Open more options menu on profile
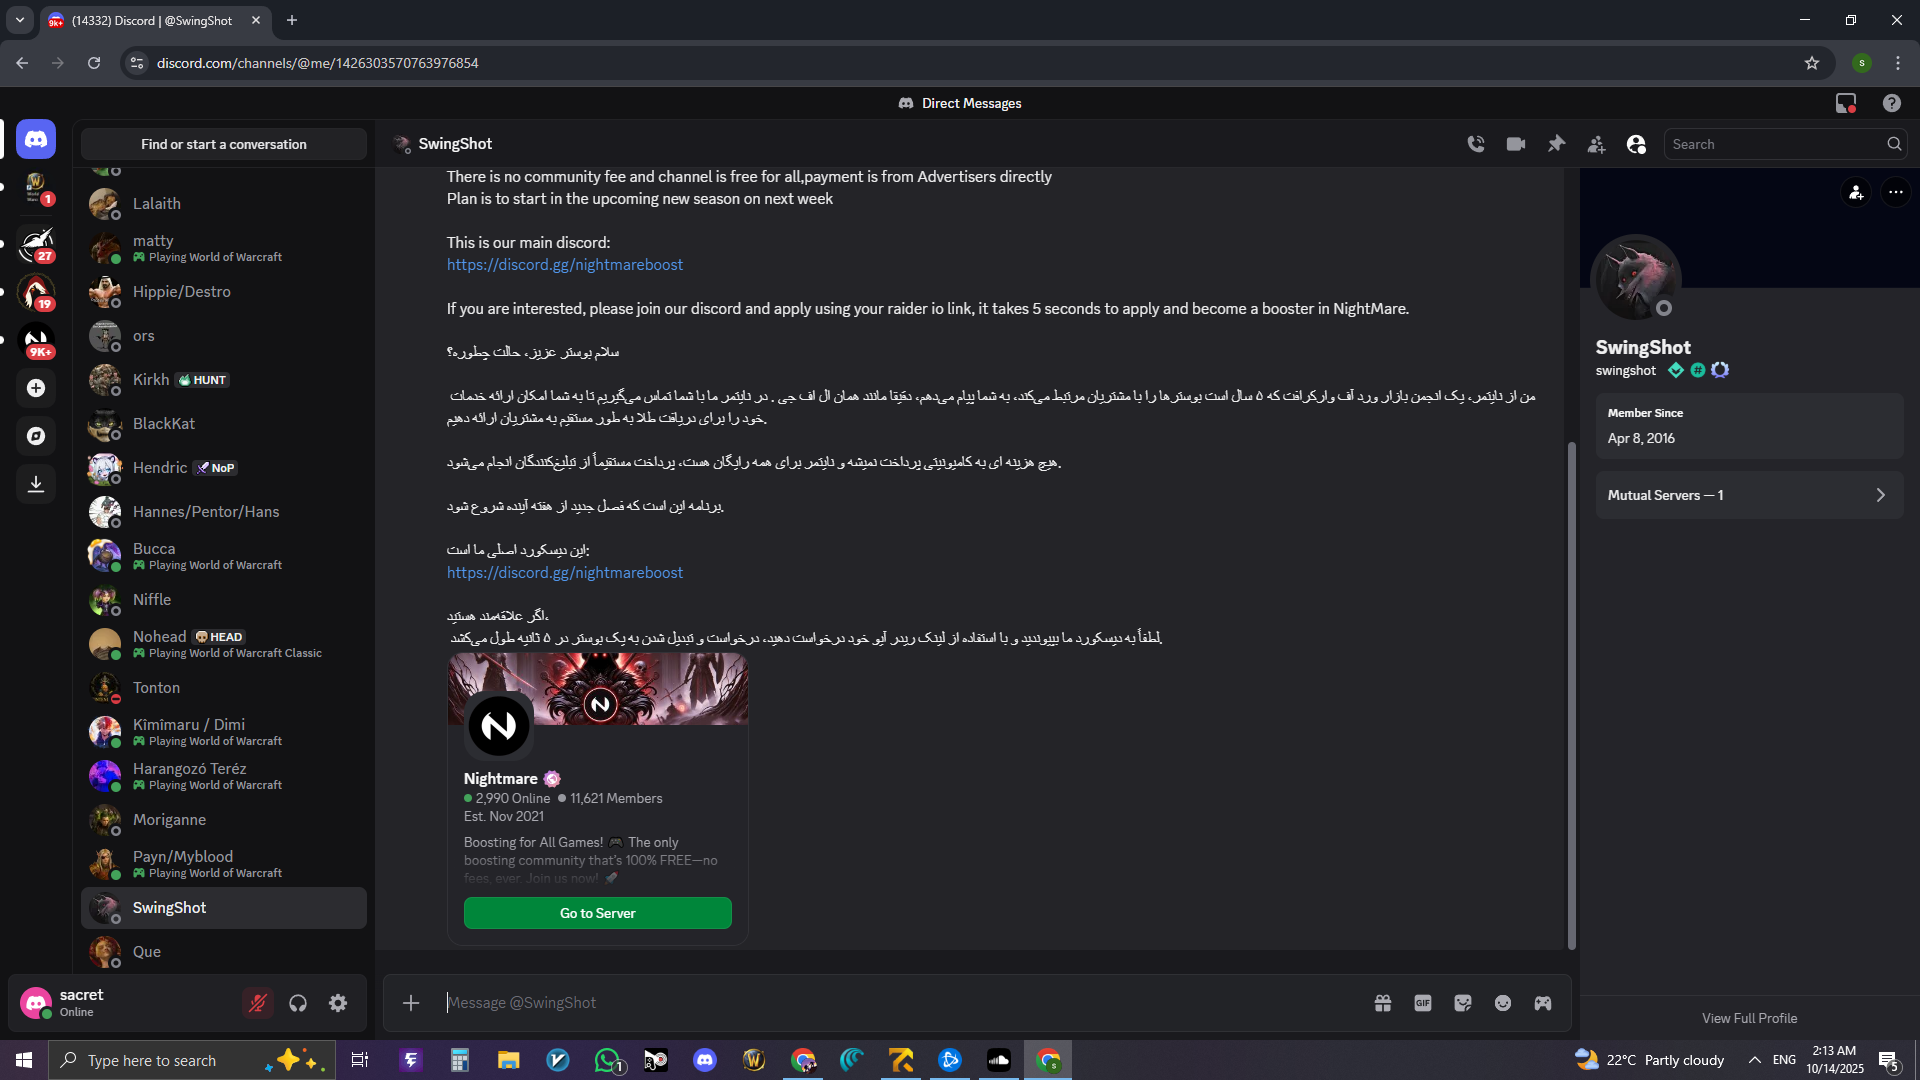This screenshot has height=1080, width=1920. click(x=1895, y=192)
